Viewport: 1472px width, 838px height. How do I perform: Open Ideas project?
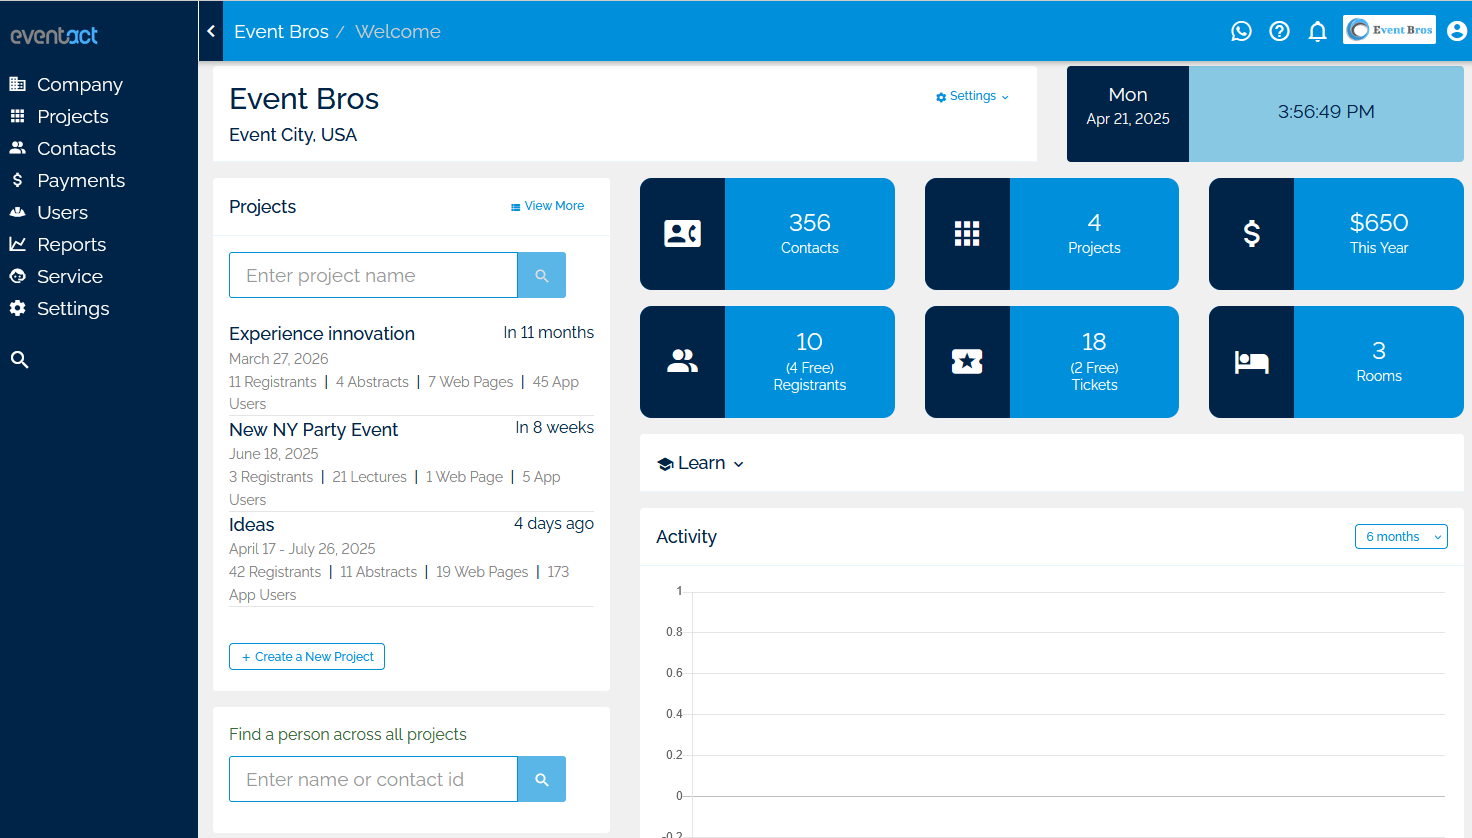(x=251, y=525)
